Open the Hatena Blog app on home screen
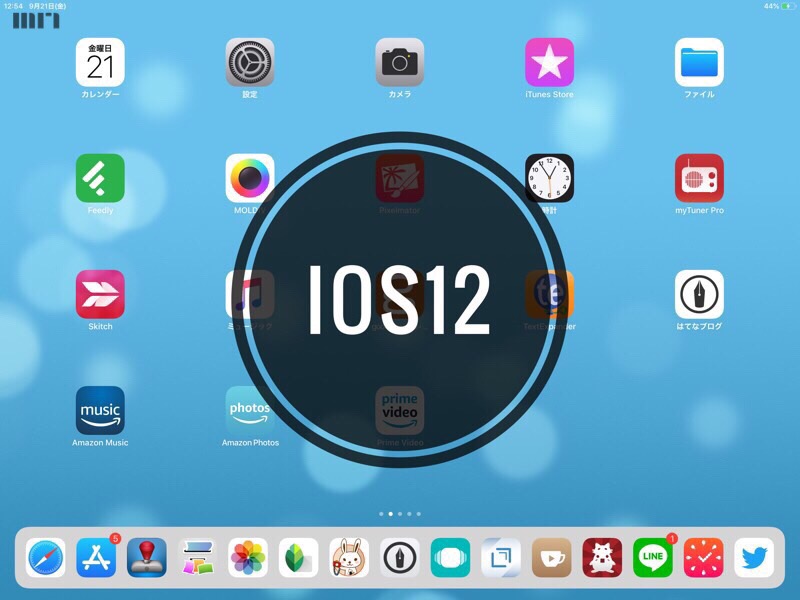Screen dimensions: 800x600 pos(699,294)
